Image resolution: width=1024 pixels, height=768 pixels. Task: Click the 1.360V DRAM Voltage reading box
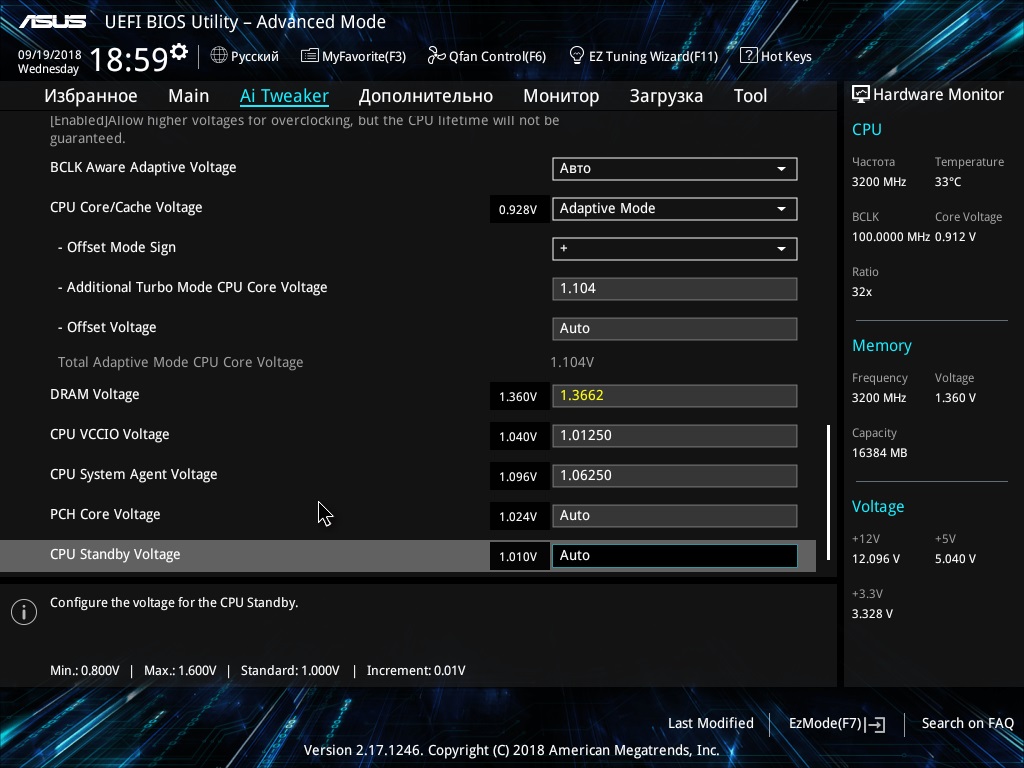(x=519, y=396)
